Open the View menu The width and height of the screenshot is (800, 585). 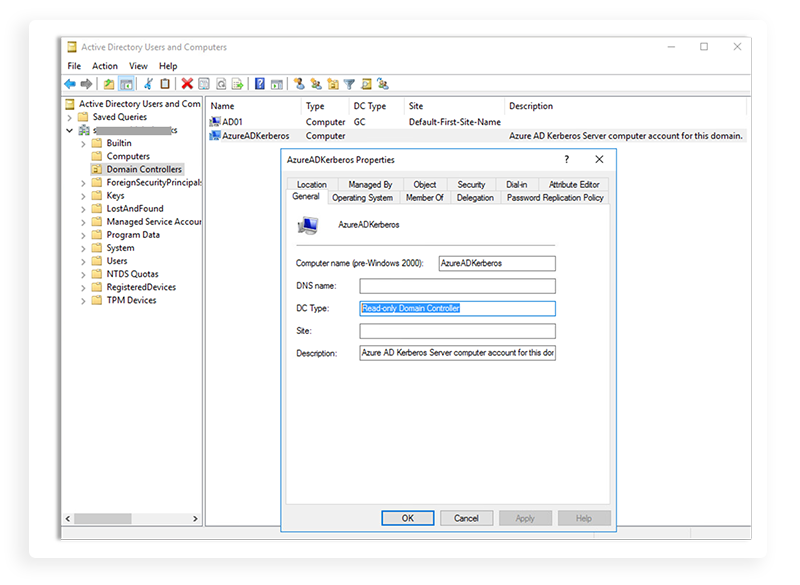tap(138, 66)
